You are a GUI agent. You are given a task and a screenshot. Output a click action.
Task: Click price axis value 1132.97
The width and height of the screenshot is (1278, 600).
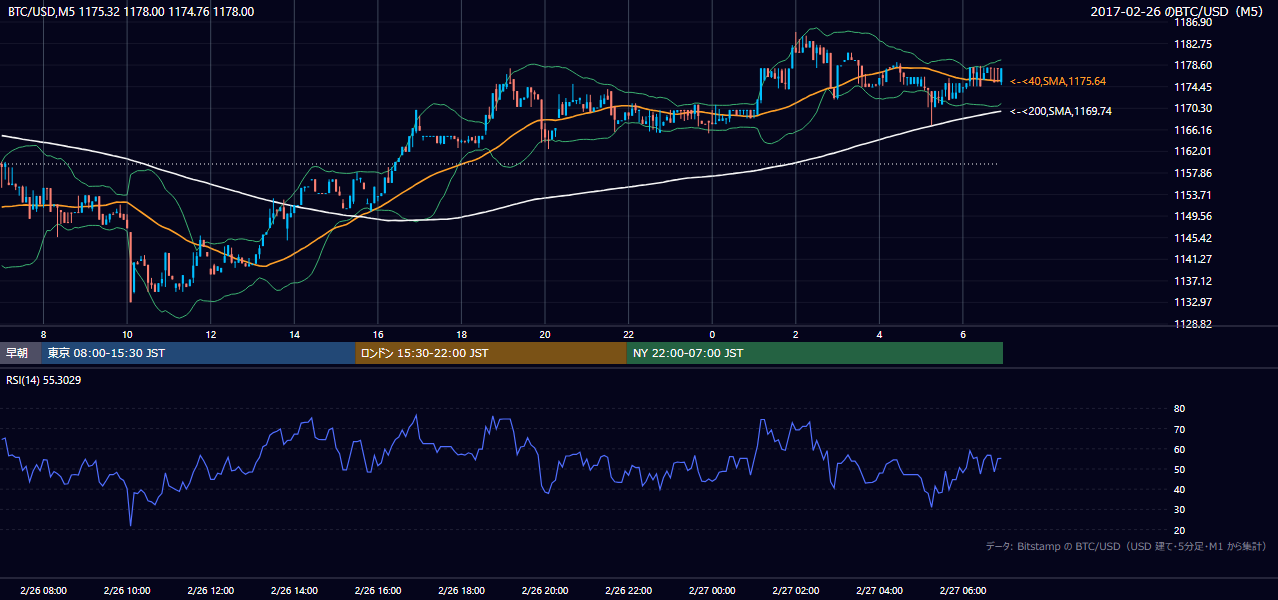1194,302
